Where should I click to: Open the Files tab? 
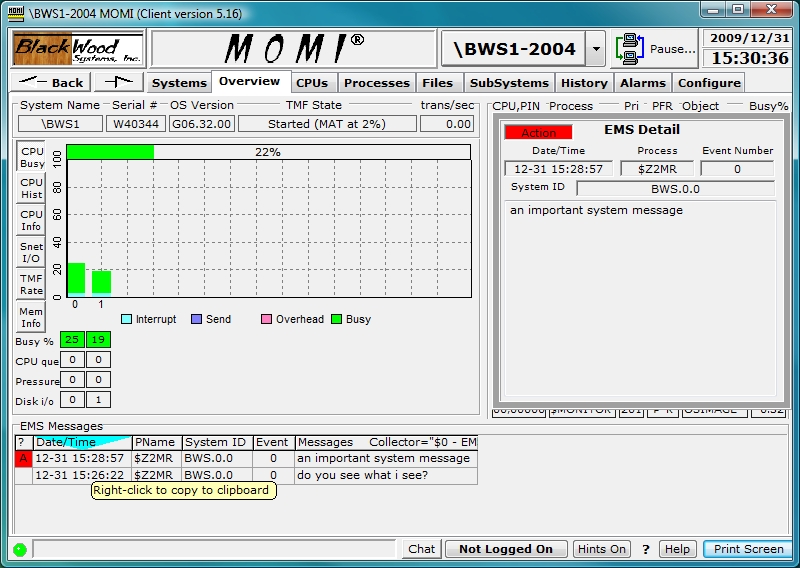(x=437, y=83)
